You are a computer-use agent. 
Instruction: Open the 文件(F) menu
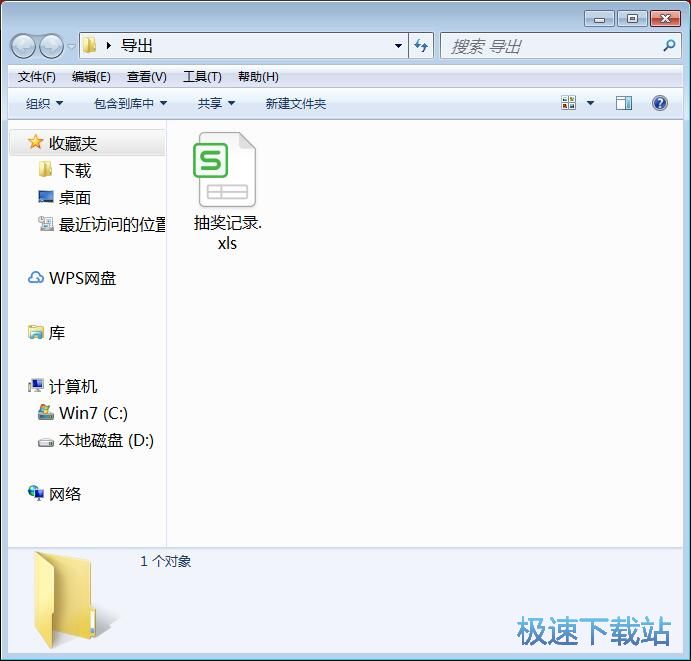[x=37, y=77]
